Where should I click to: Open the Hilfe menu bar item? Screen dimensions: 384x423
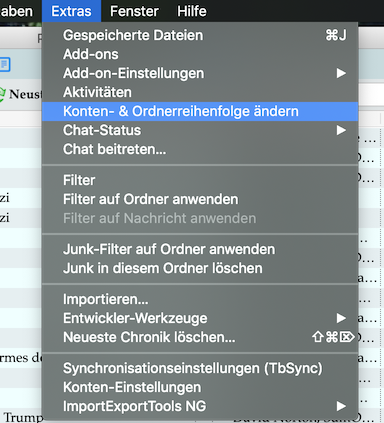click(192, 11)
